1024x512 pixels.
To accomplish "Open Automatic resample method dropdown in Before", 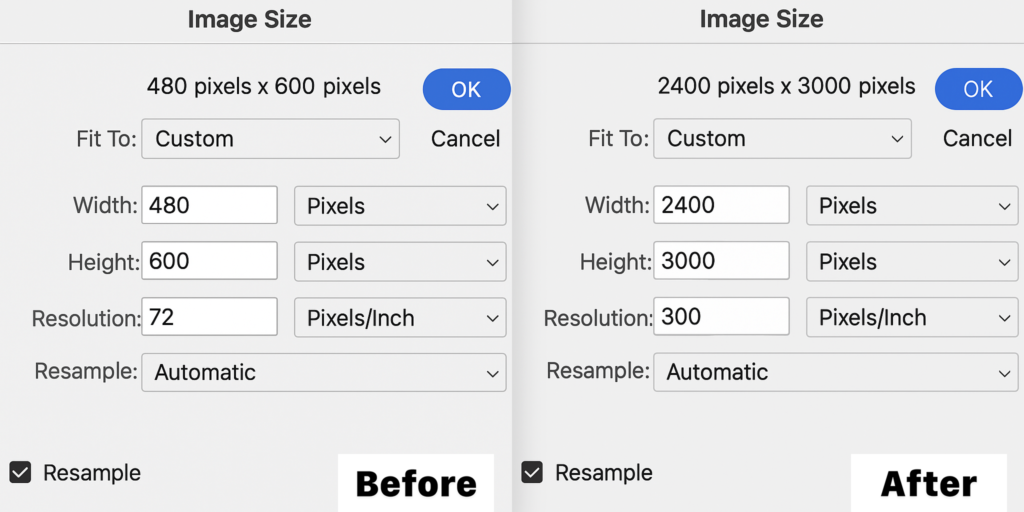I will [x=324, y=373].
